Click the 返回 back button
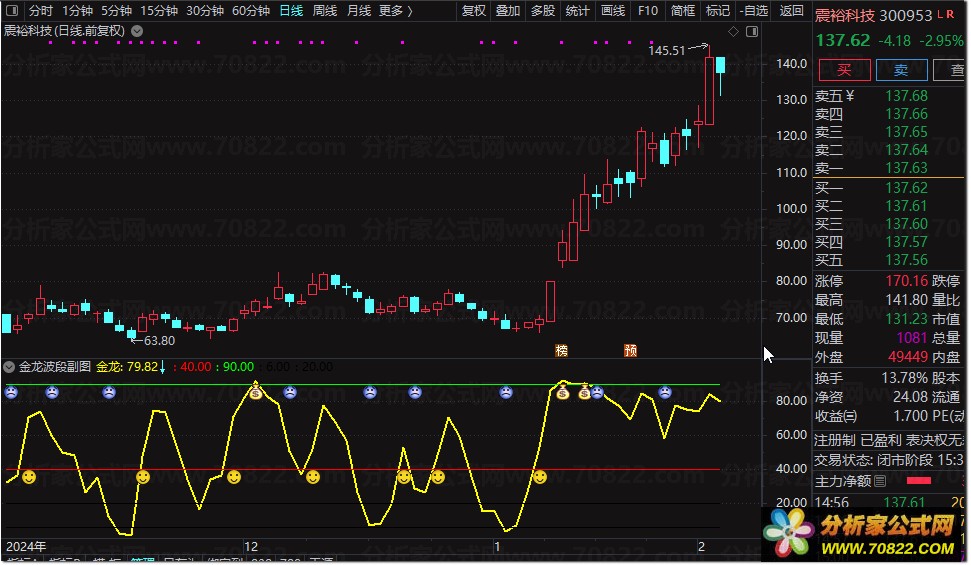 click(791, 11)
